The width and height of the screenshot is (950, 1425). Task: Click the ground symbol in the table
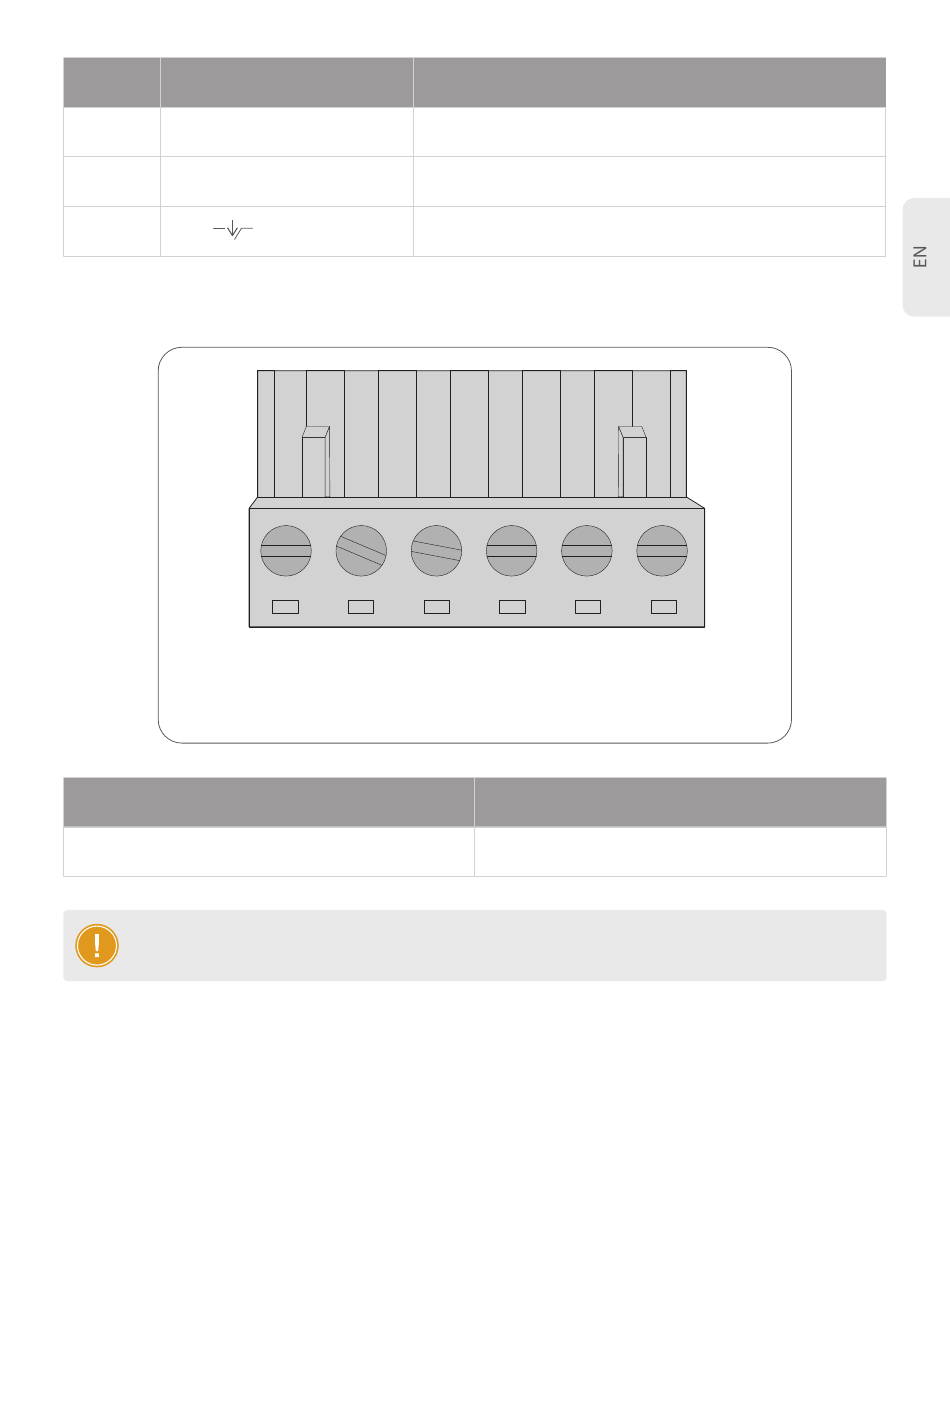232,231
